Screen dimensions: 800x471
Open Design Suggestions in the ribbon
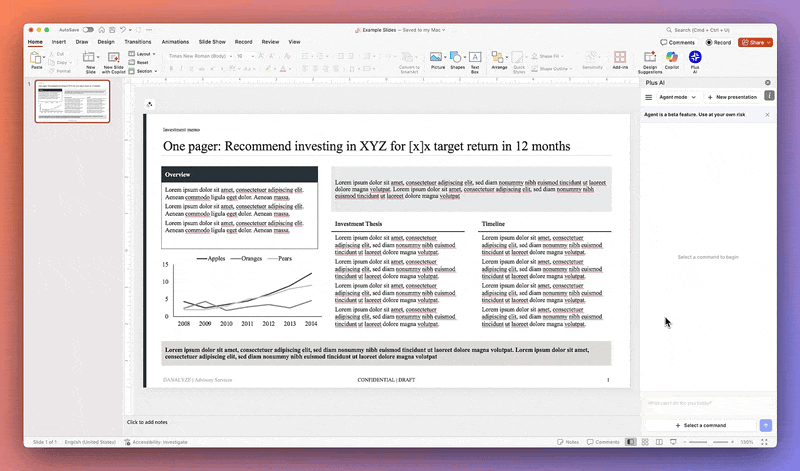pos(649,60)
